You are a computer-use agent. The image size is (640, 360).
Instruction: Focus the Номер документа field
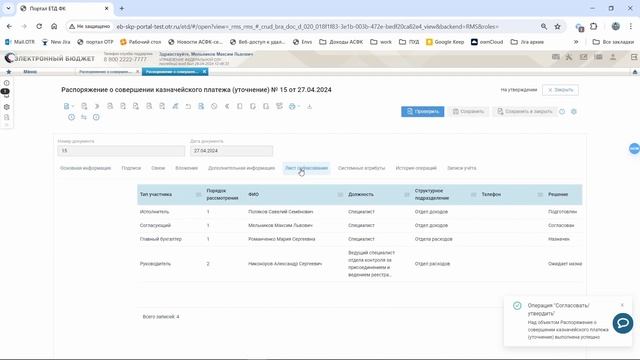(x=121, y=151)
